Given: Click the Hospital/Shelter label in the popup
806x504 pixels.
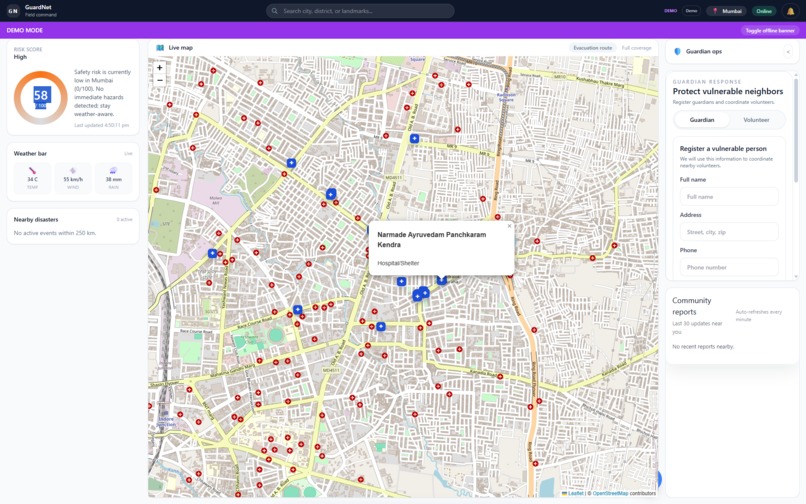Looking at the screenshot, I should (398, 263).
